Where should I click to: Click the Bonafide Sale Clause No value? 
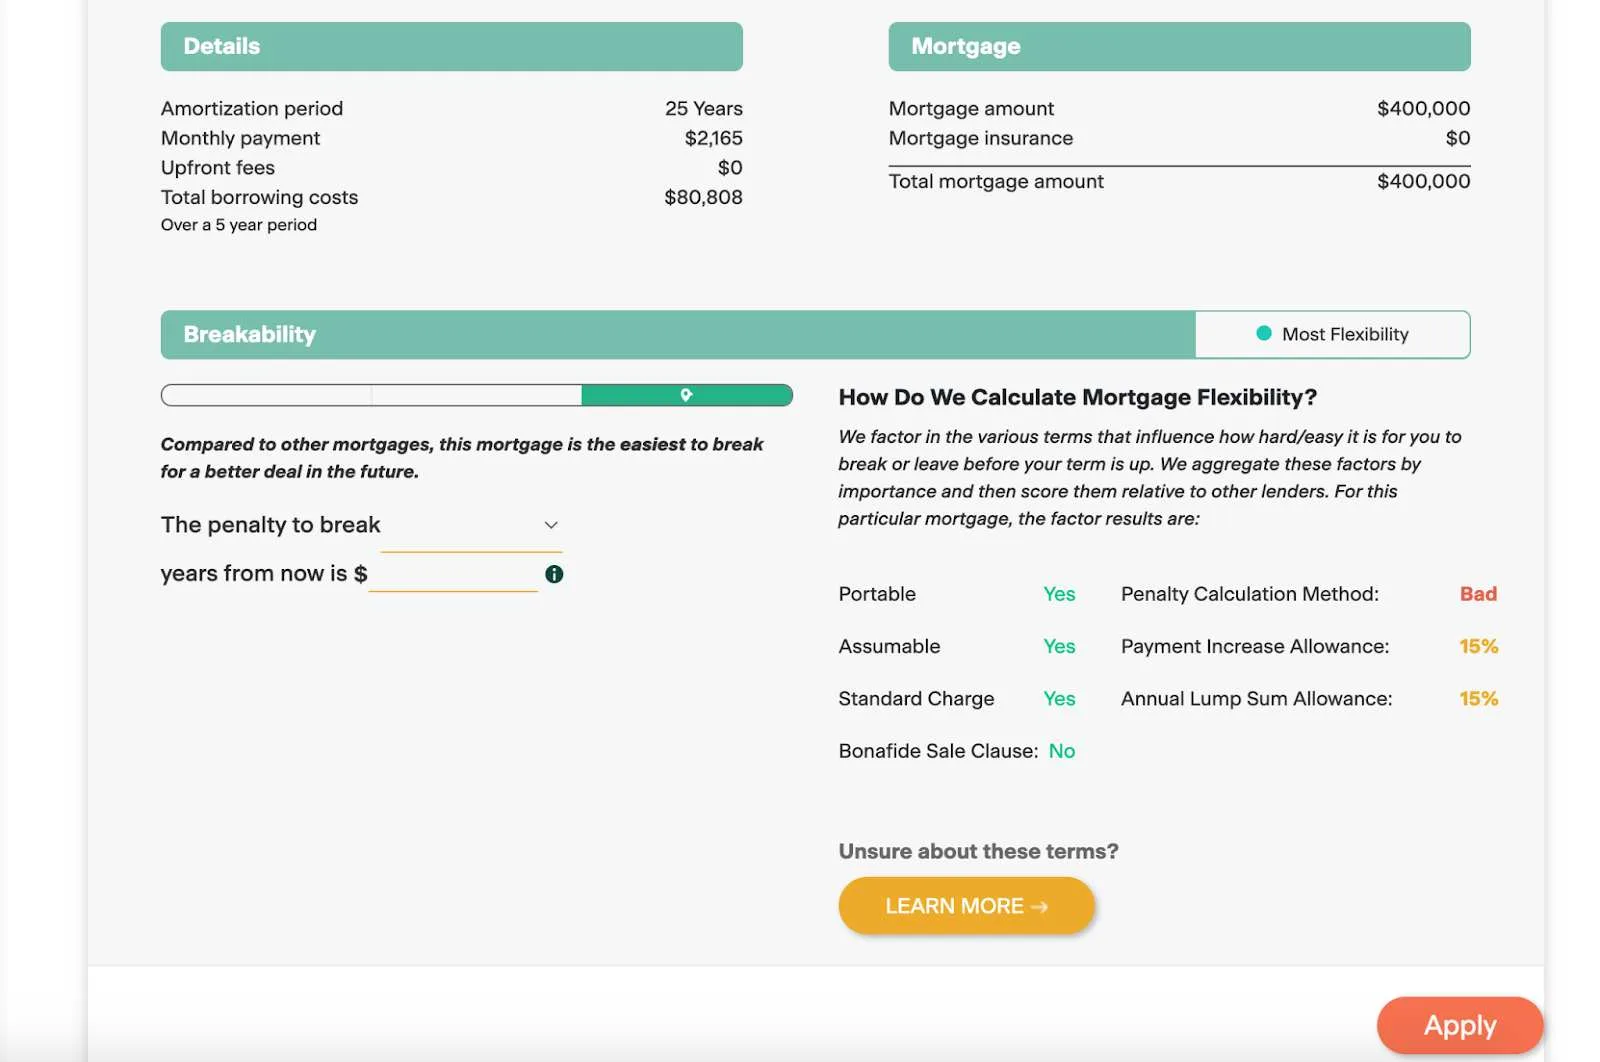pyautogui.click(x=1062, y=751)
